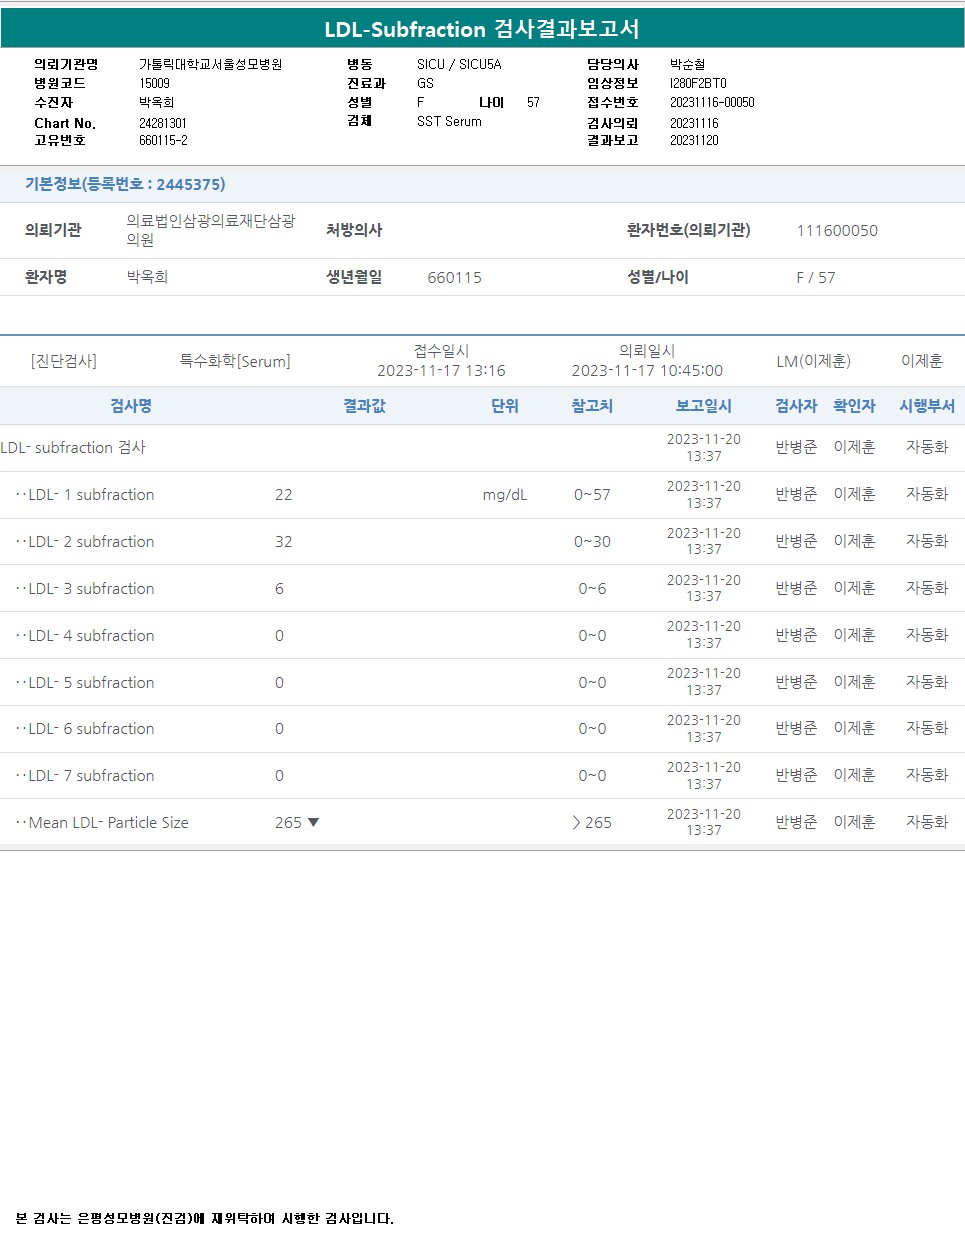This screenshot has height=1247, width=965.
Task: Click the 보고일시 column header
Action: [x=703, y=406]
